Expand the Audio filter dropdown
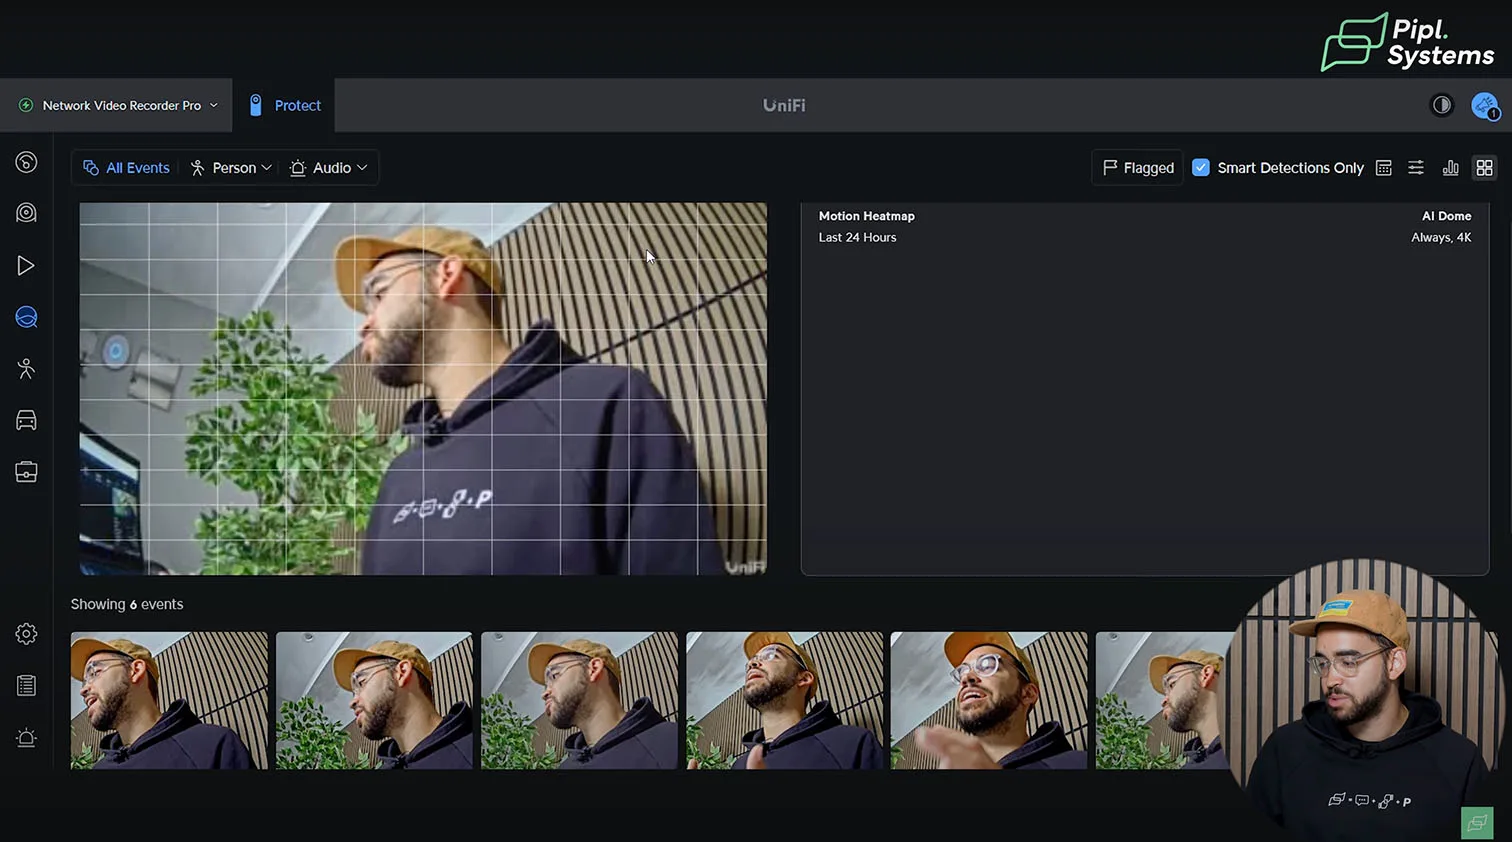The width and height of the screenshot is (1512, 842). (329, 168)
